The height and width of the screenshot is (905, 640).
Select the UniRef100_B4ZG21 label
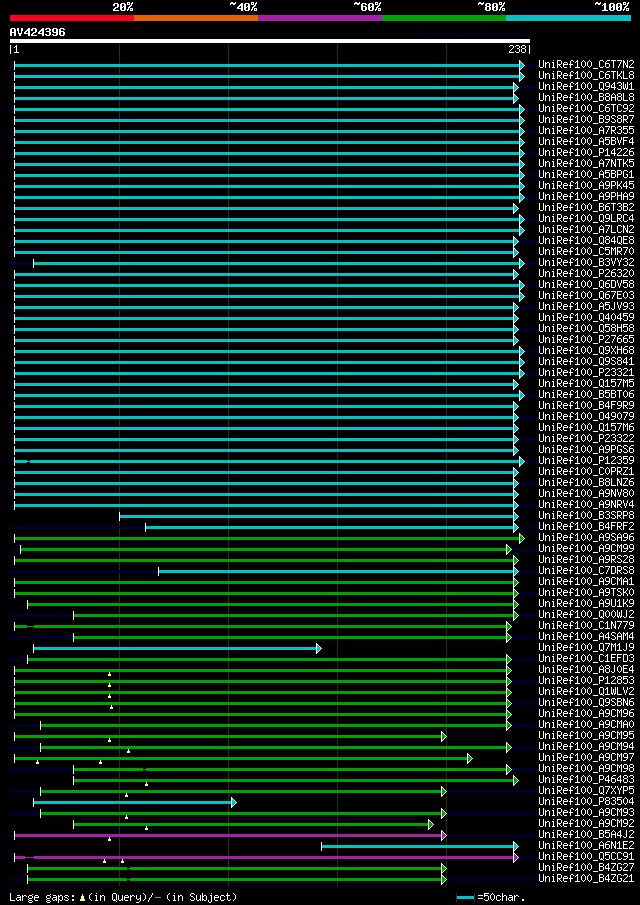pyautogui.click(x=586, y=878)
